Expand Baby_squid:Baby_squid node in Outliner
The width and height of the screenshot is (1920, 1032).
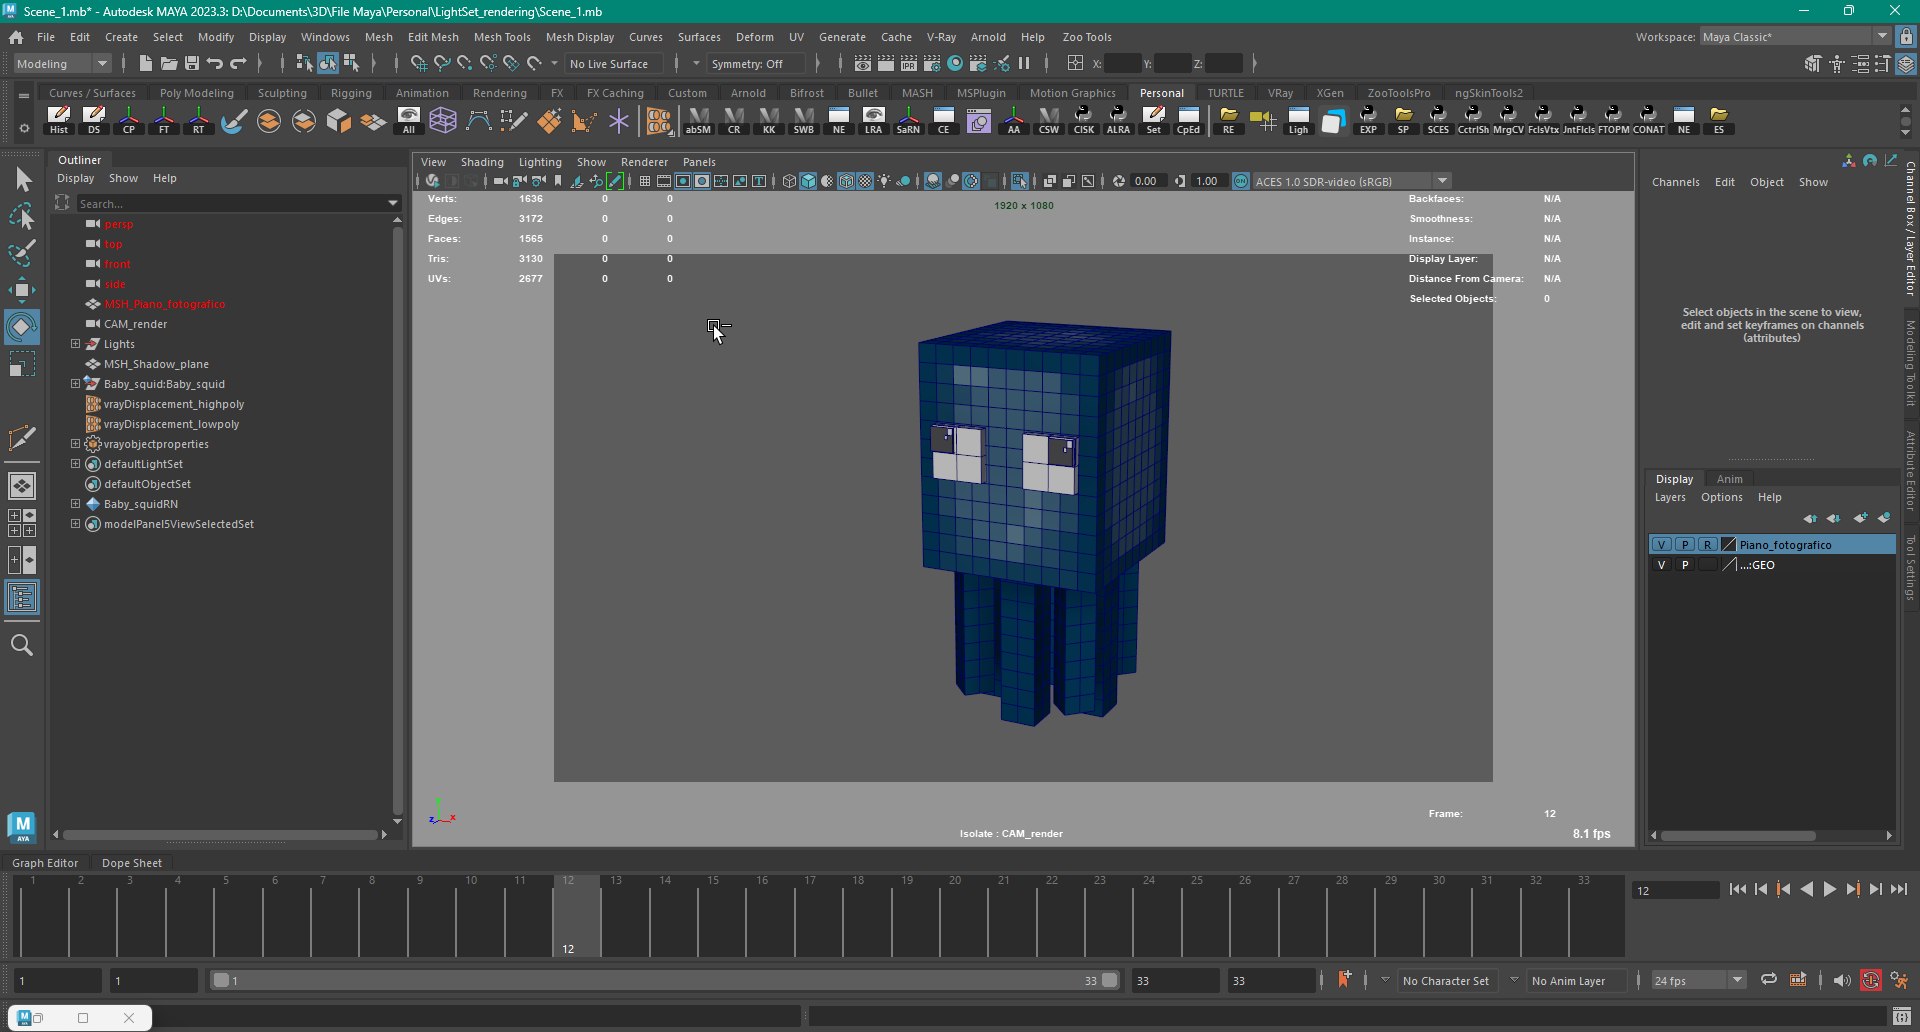75,383
